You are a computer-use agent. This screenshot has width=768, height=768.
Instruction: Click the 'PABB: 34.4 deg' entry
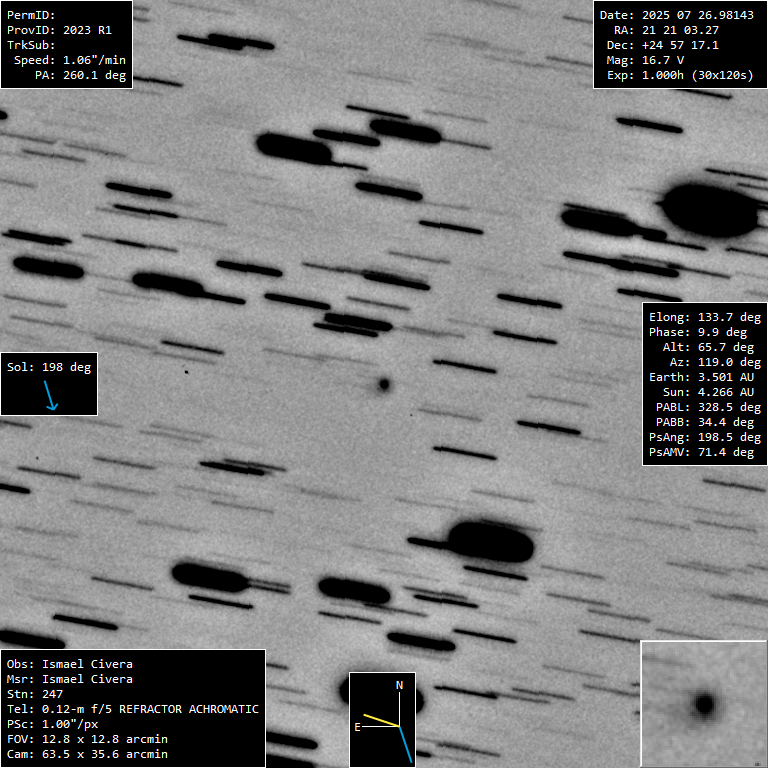pos(705,422)
